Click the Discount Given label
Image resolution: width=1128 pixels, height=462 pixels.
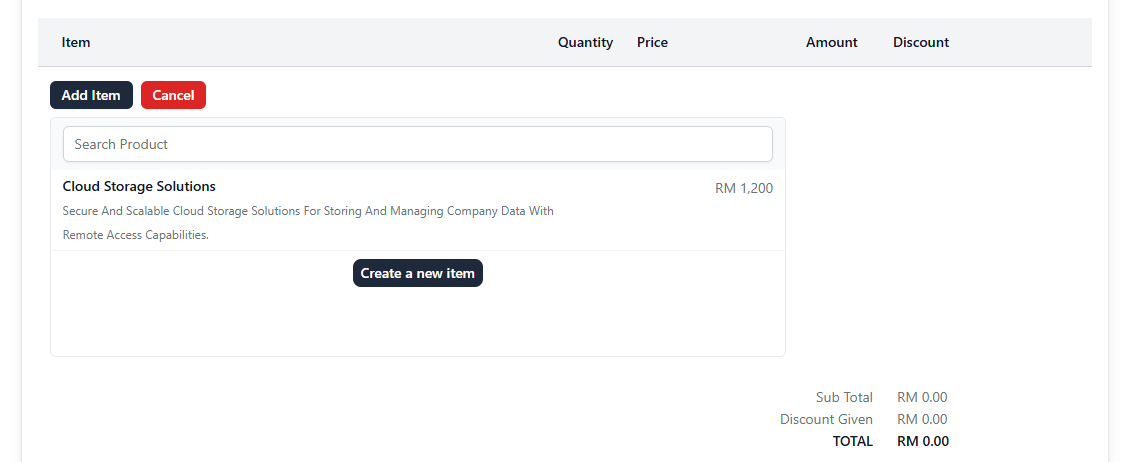826,420
